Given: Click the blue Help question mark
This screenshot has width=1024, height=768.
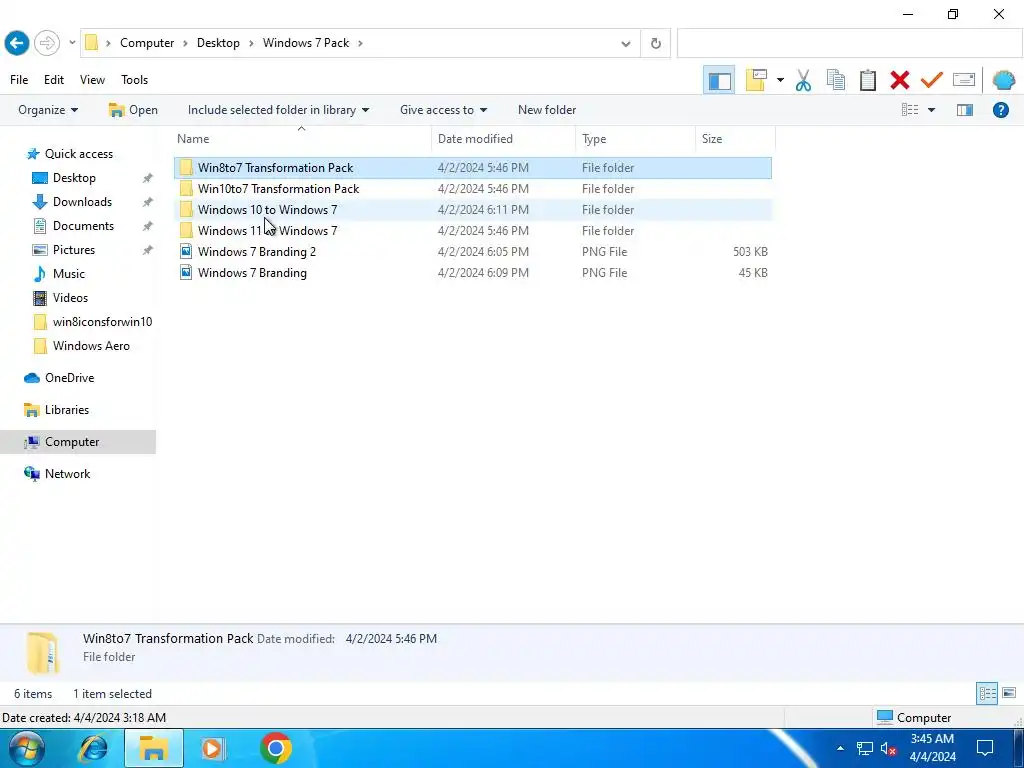Looking at the screenshot, I should 1000,110.
